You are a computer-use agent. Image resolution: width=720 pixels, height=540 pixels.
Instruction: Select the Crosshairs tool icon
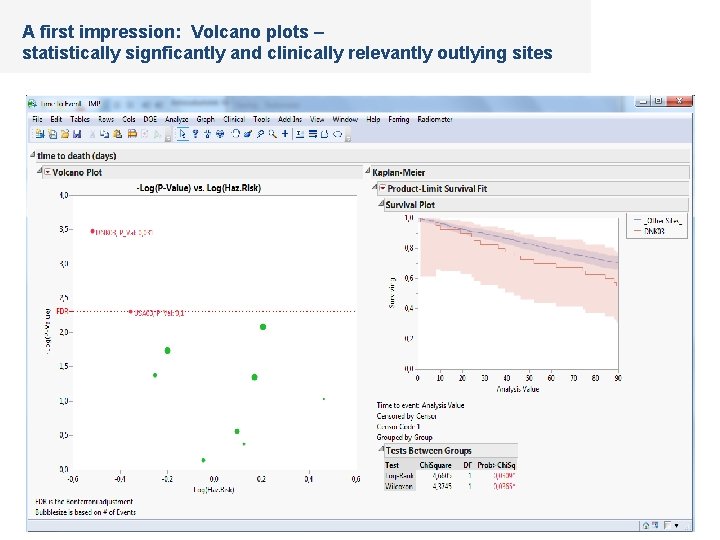click(x=285, y=134)
